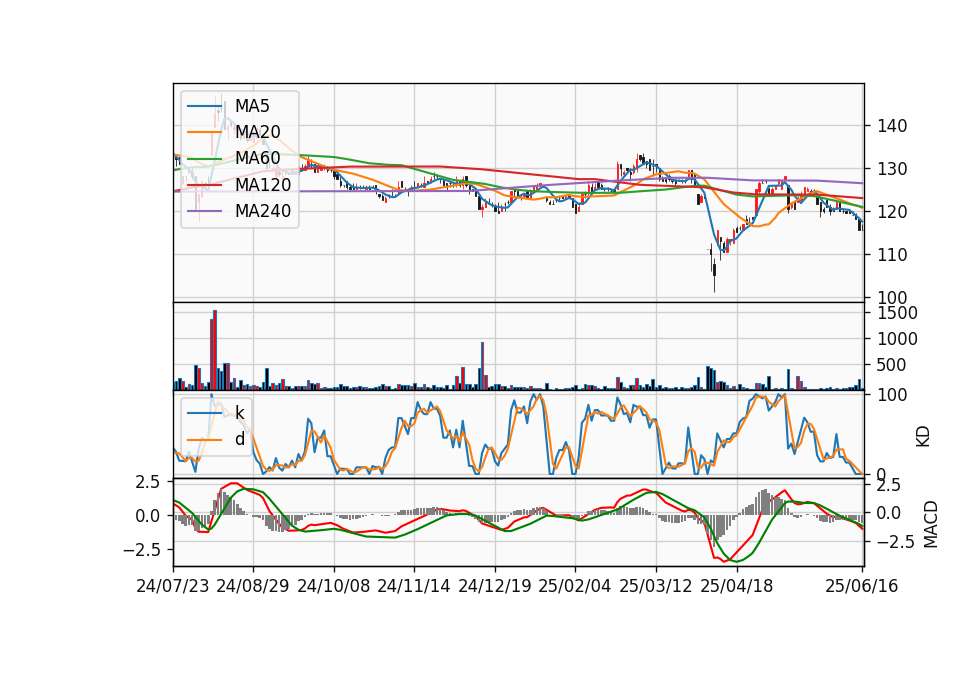The image size is (960, 690).
Task: Click the d legend label in KD panel
Action: pos(240,440)
